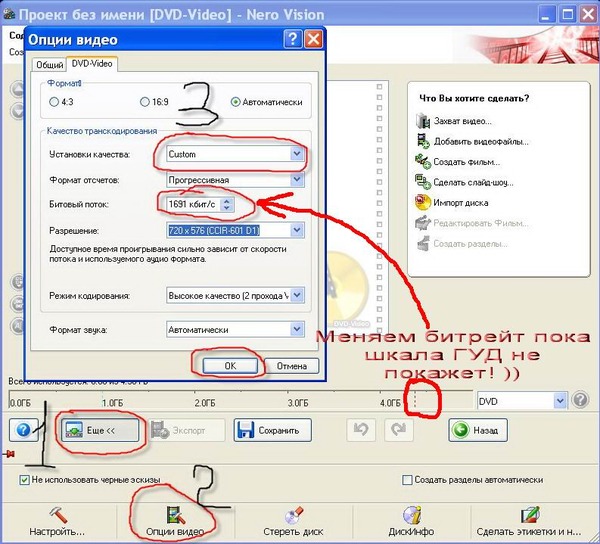Select the 16:9 format radio button
The height and width of the screenshot is (544, 600).
pos(145,102)
